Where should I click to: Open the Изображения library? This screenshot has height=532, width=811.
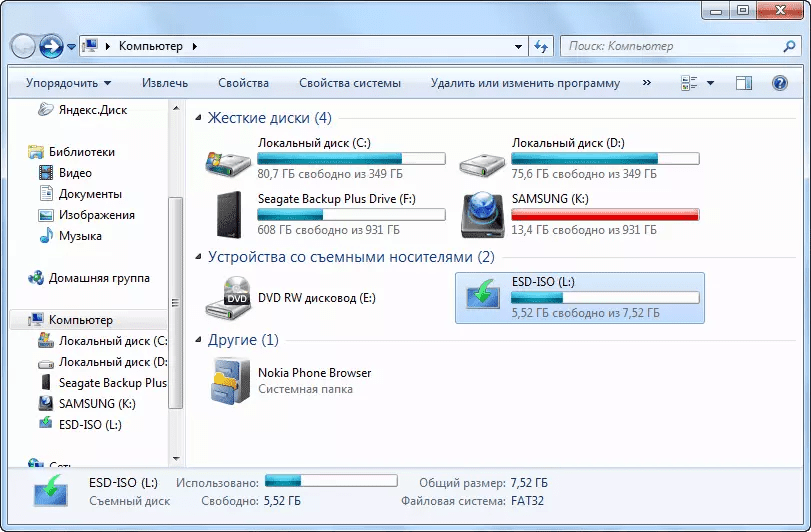click(86, 215)
